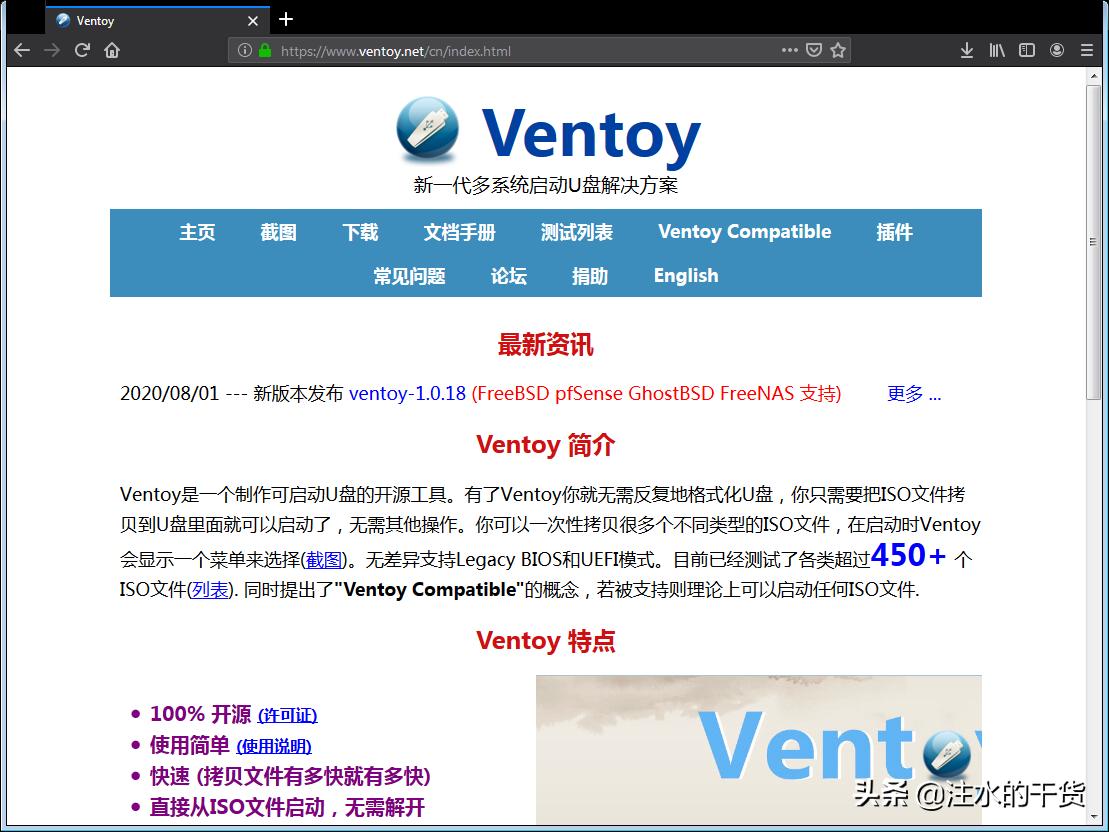Image resolution: width=1109 pixels, height=832 pixels.
Task: Open the downloads arrow icon
Action: click(x=967, y=50)
